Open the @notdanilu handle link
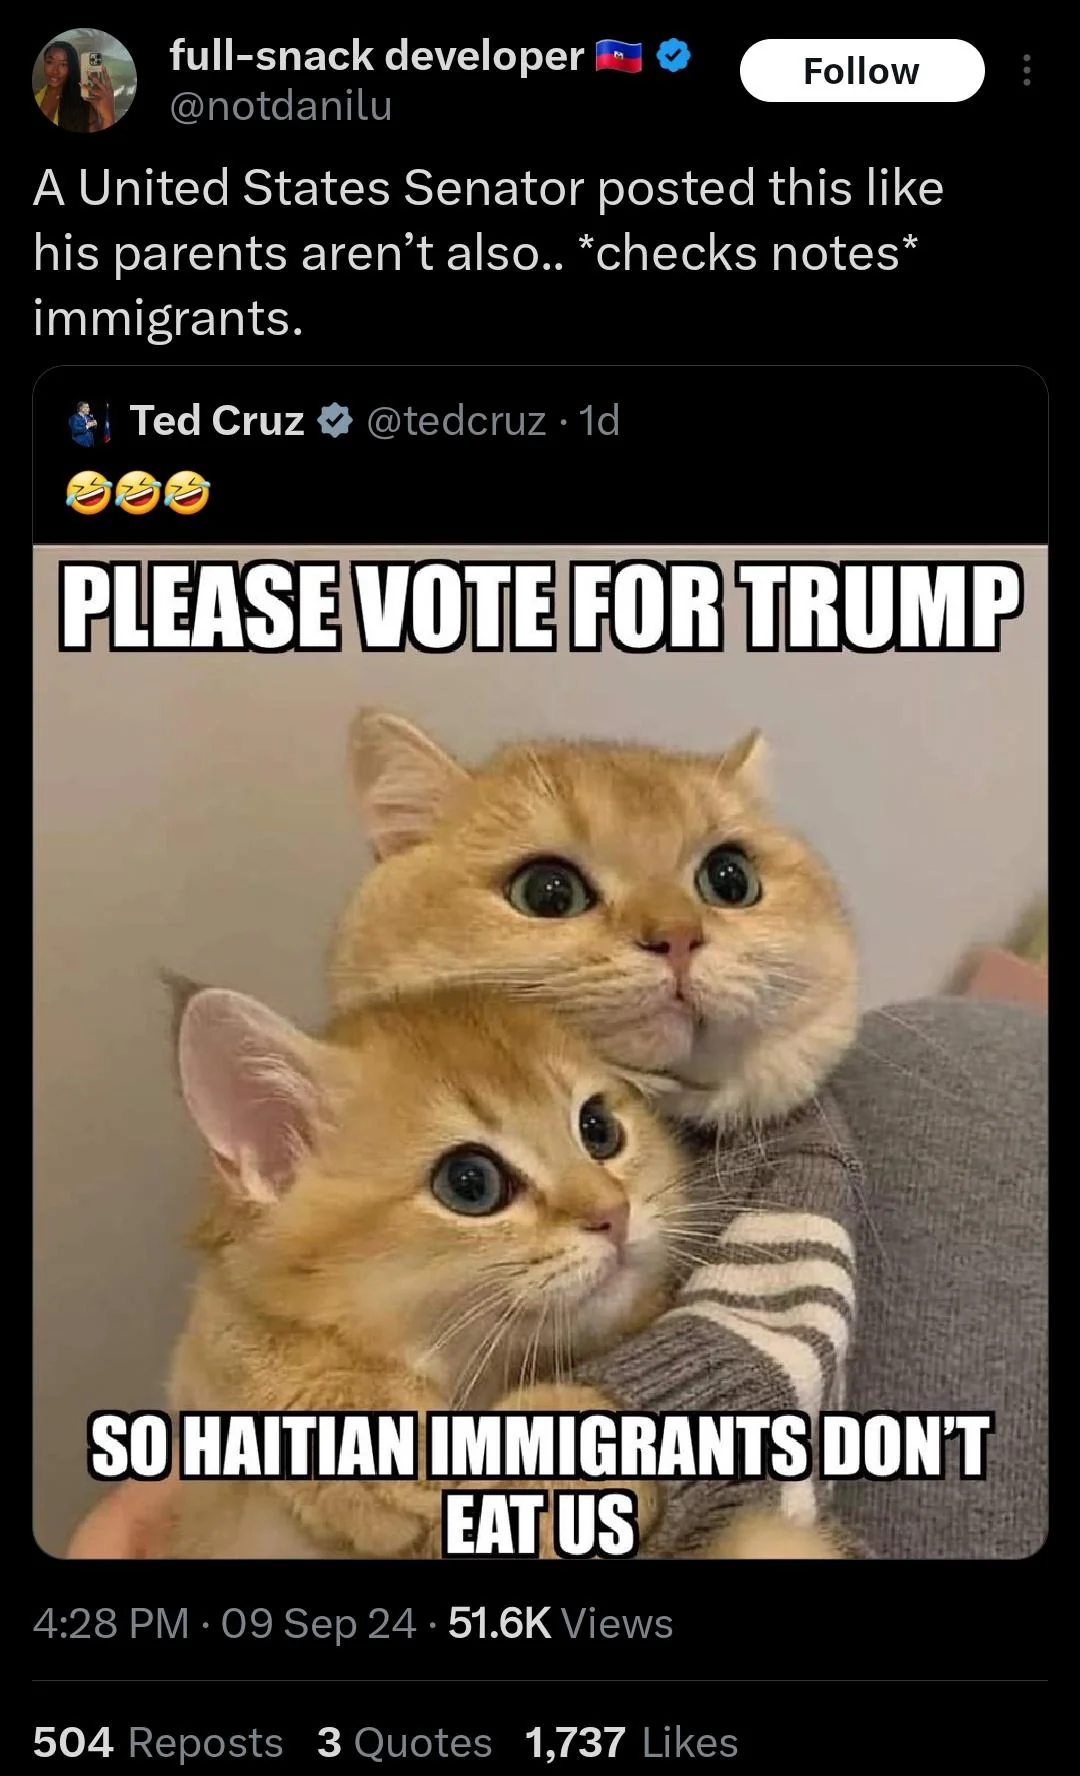The height and width of the screenshot is (1776, 1080). coord(281,105)
